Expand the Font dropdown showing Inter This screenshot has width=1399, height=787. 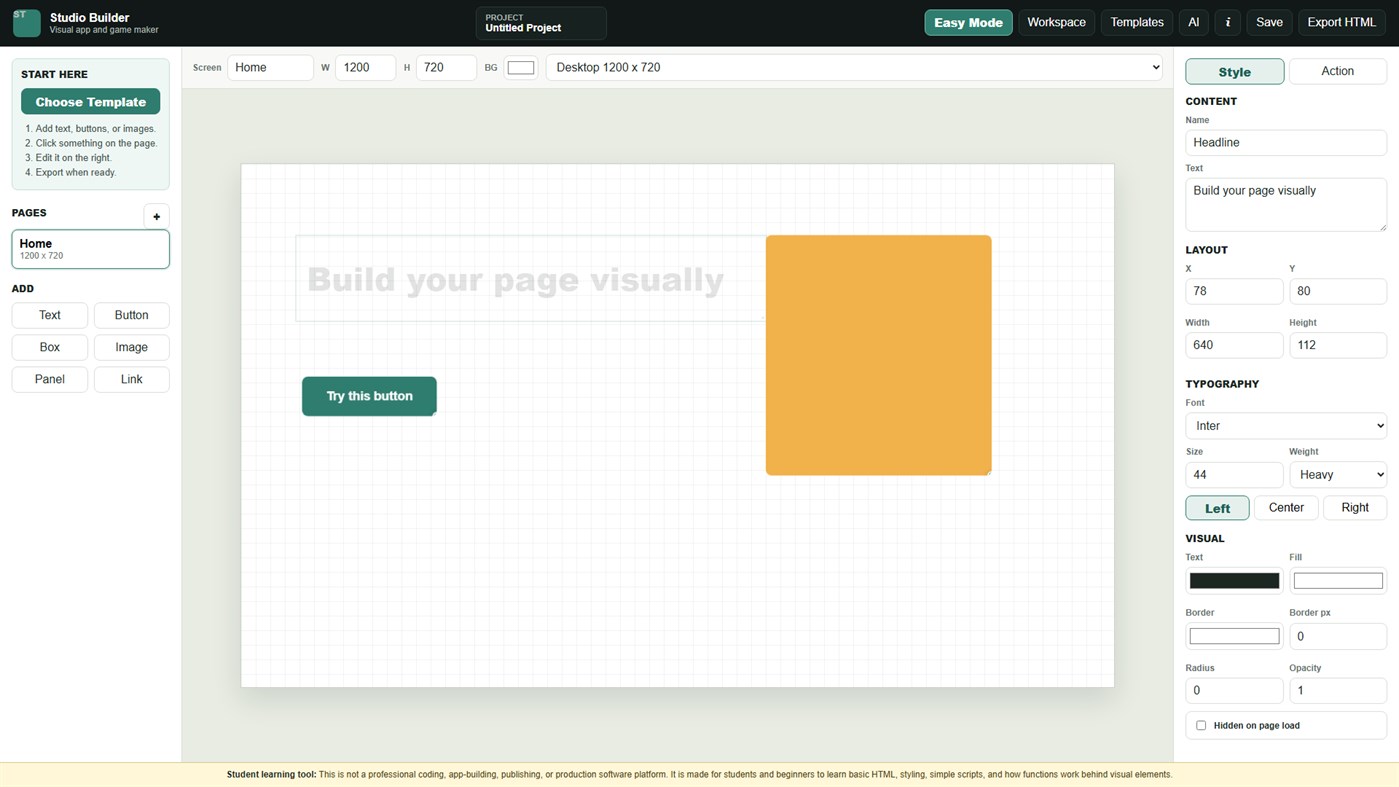[x=1286, y=426]
